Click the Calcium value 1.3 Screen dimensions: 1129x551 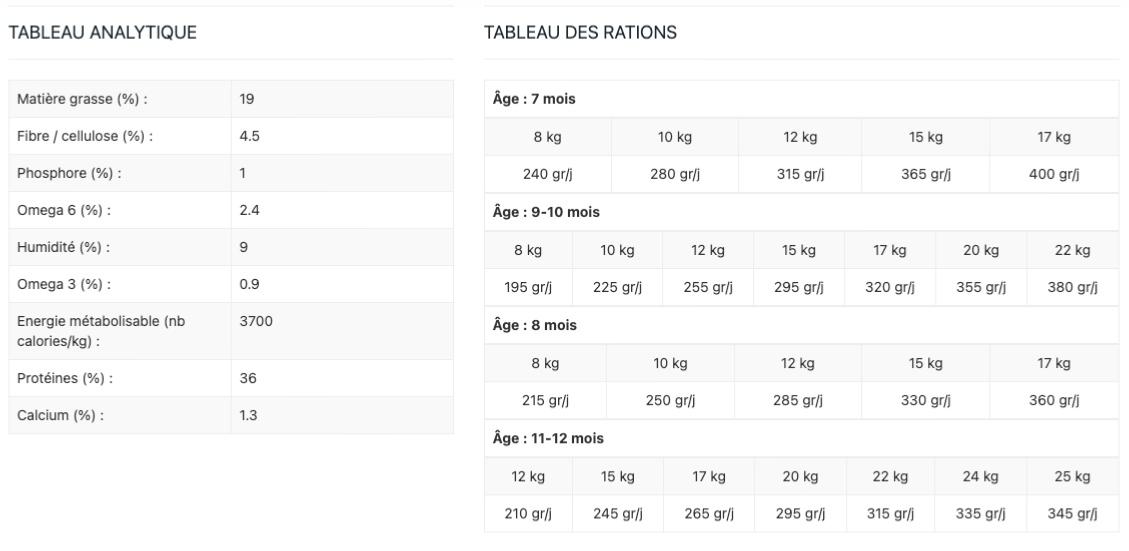point(249,415)
